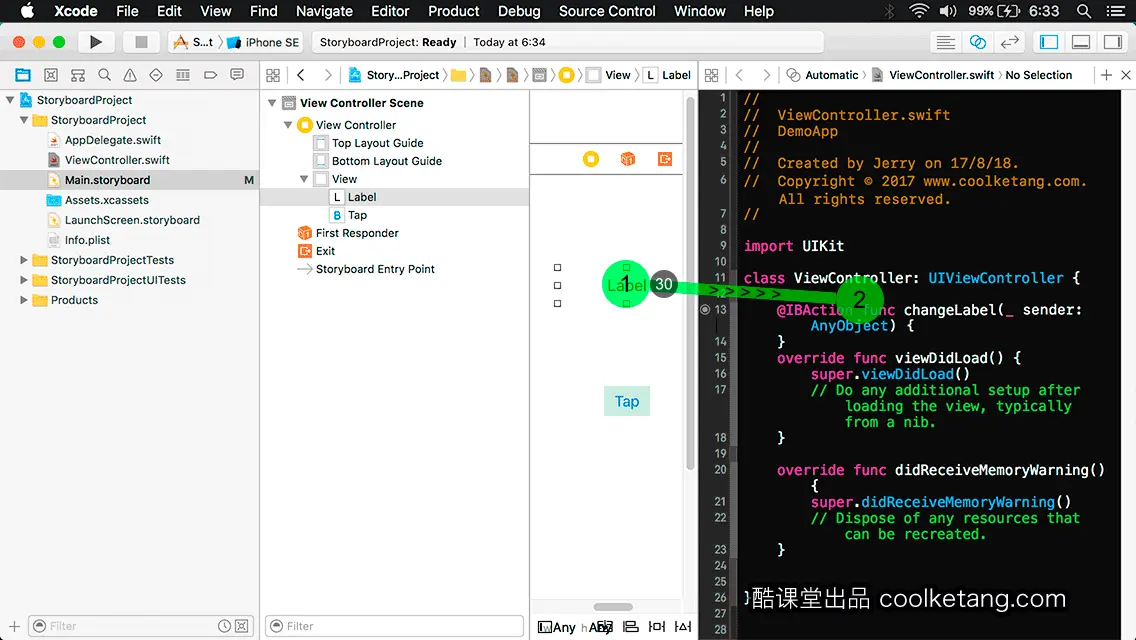Select ViewController.swift in navigator
Viewport: 1136px width, 640px height.
tap(117, 160)
